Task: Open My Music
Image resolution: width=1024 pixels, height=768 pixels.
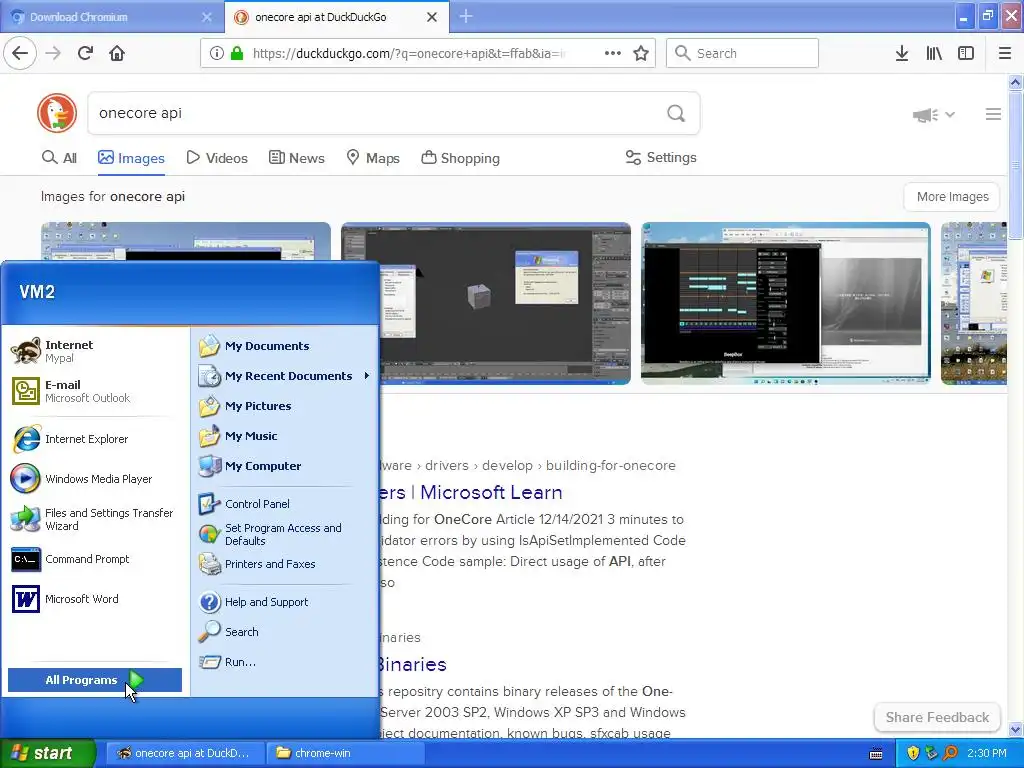Action: coord(285,436)
